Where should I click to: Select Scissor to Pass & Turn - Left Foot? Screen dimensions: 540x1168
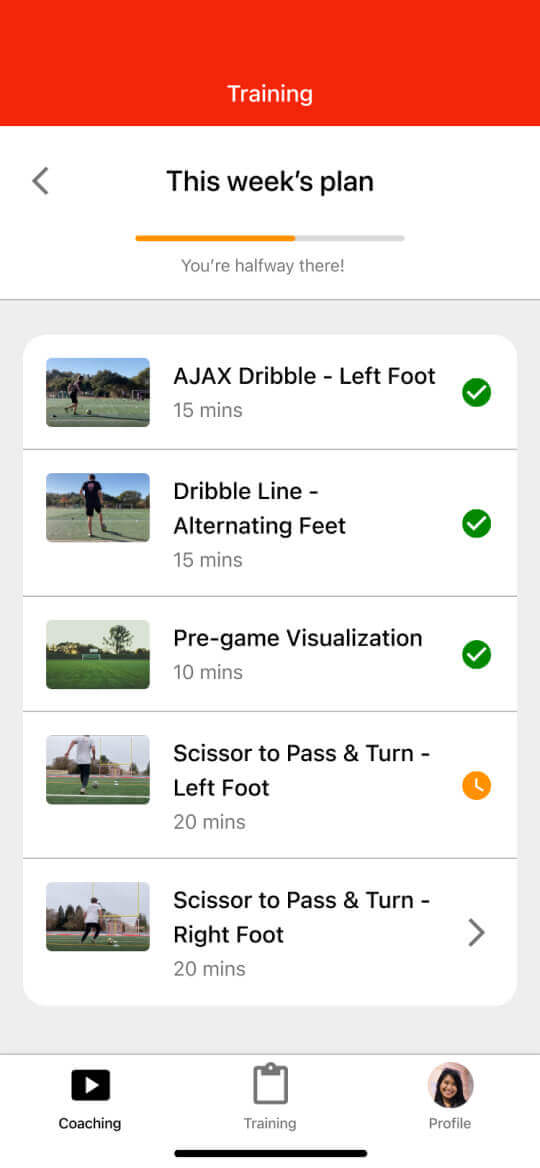(x=302, y=770)
